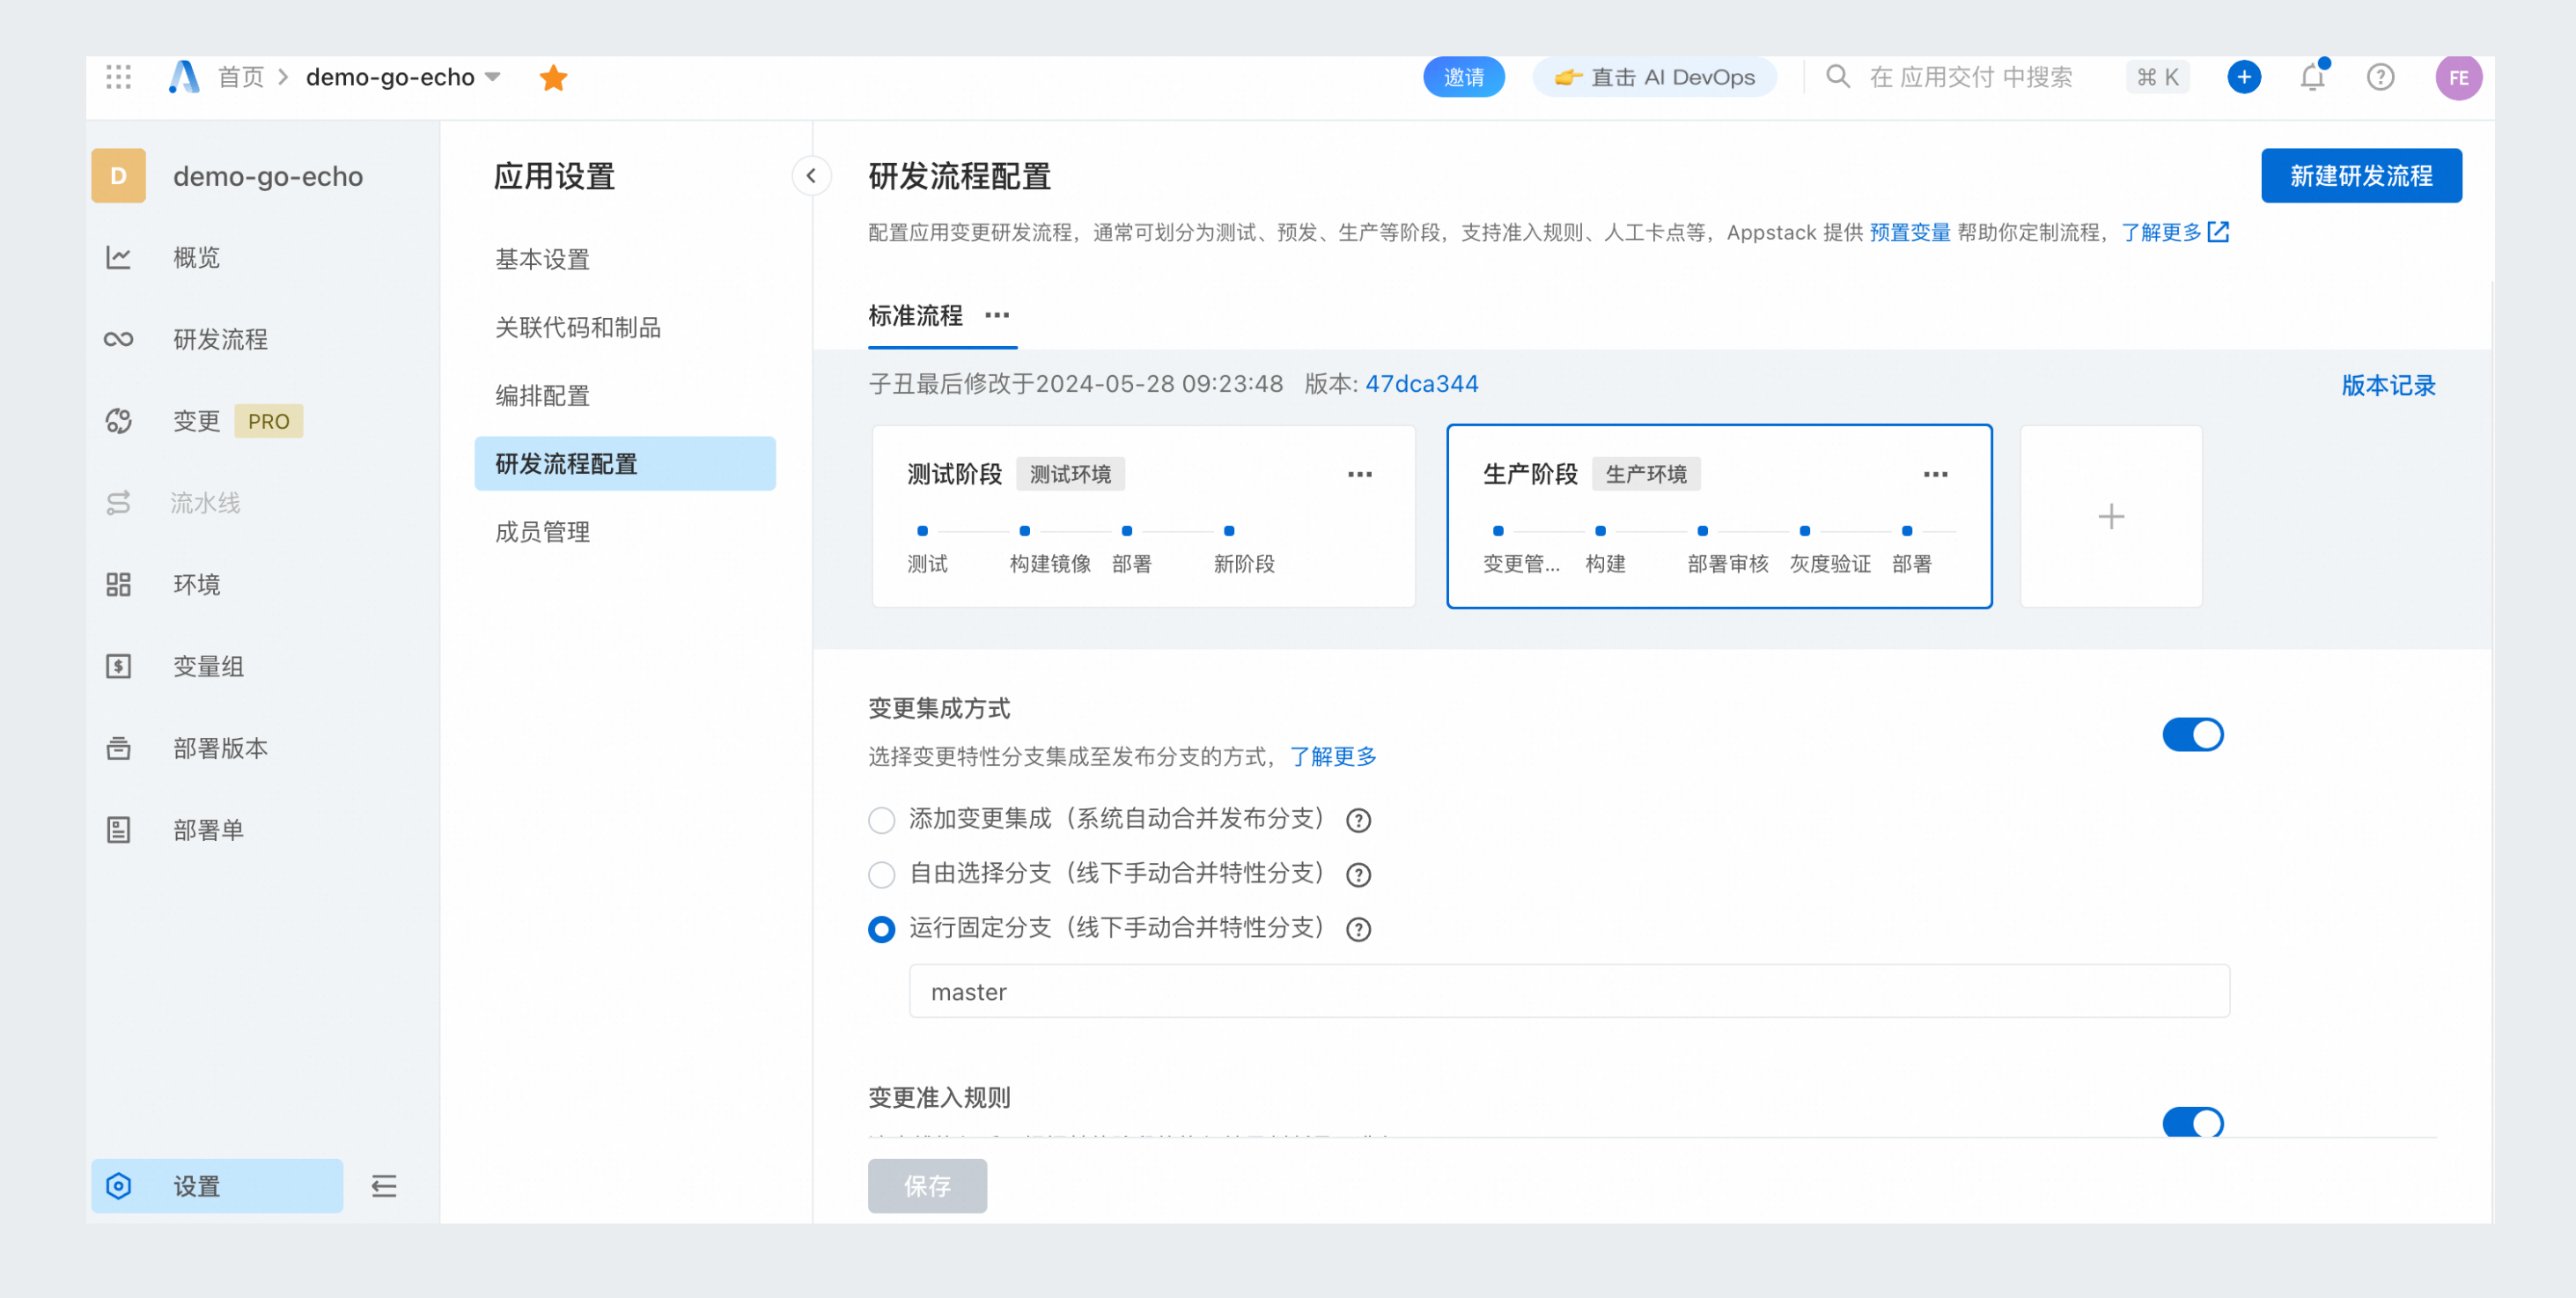Click 新建研发流程 button
Screen dimensions: 2576x1298
click(x=2361, y=176)
